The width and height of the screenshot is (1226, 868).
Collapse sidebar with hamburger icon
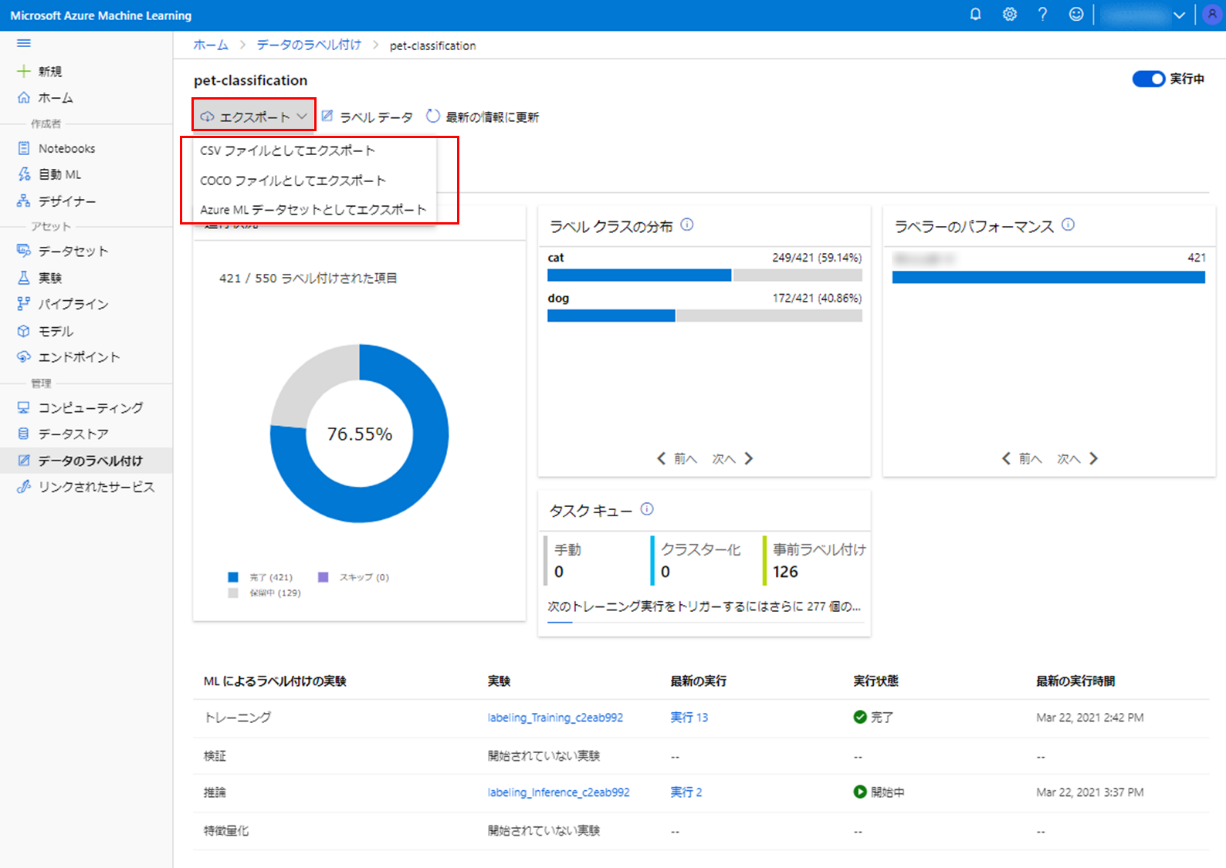(x=24, y=44)
